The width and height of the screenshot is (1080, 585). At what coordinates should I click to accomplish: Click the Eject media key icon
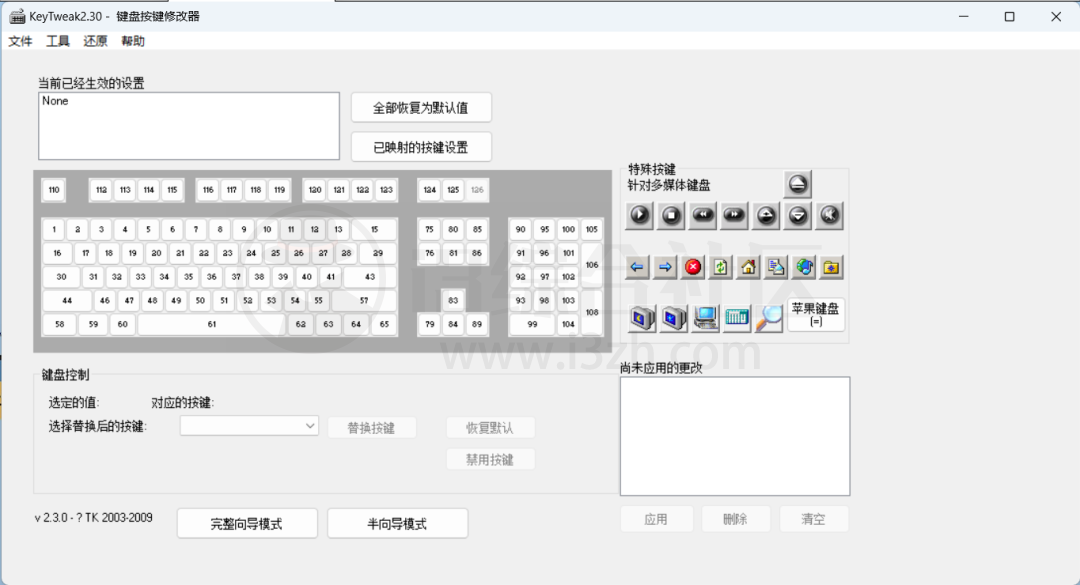pos(798,184)
